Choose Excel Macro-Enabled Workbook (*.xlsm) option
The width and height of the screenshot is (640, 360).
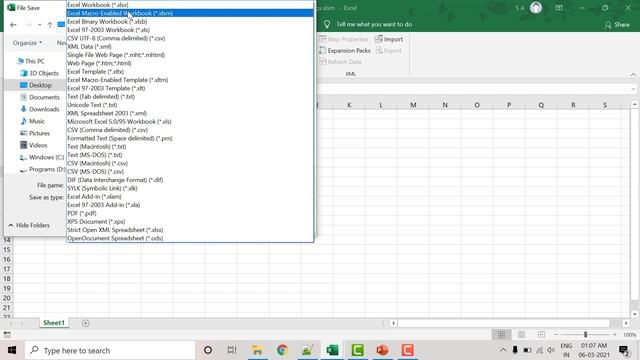pos(190,13)
